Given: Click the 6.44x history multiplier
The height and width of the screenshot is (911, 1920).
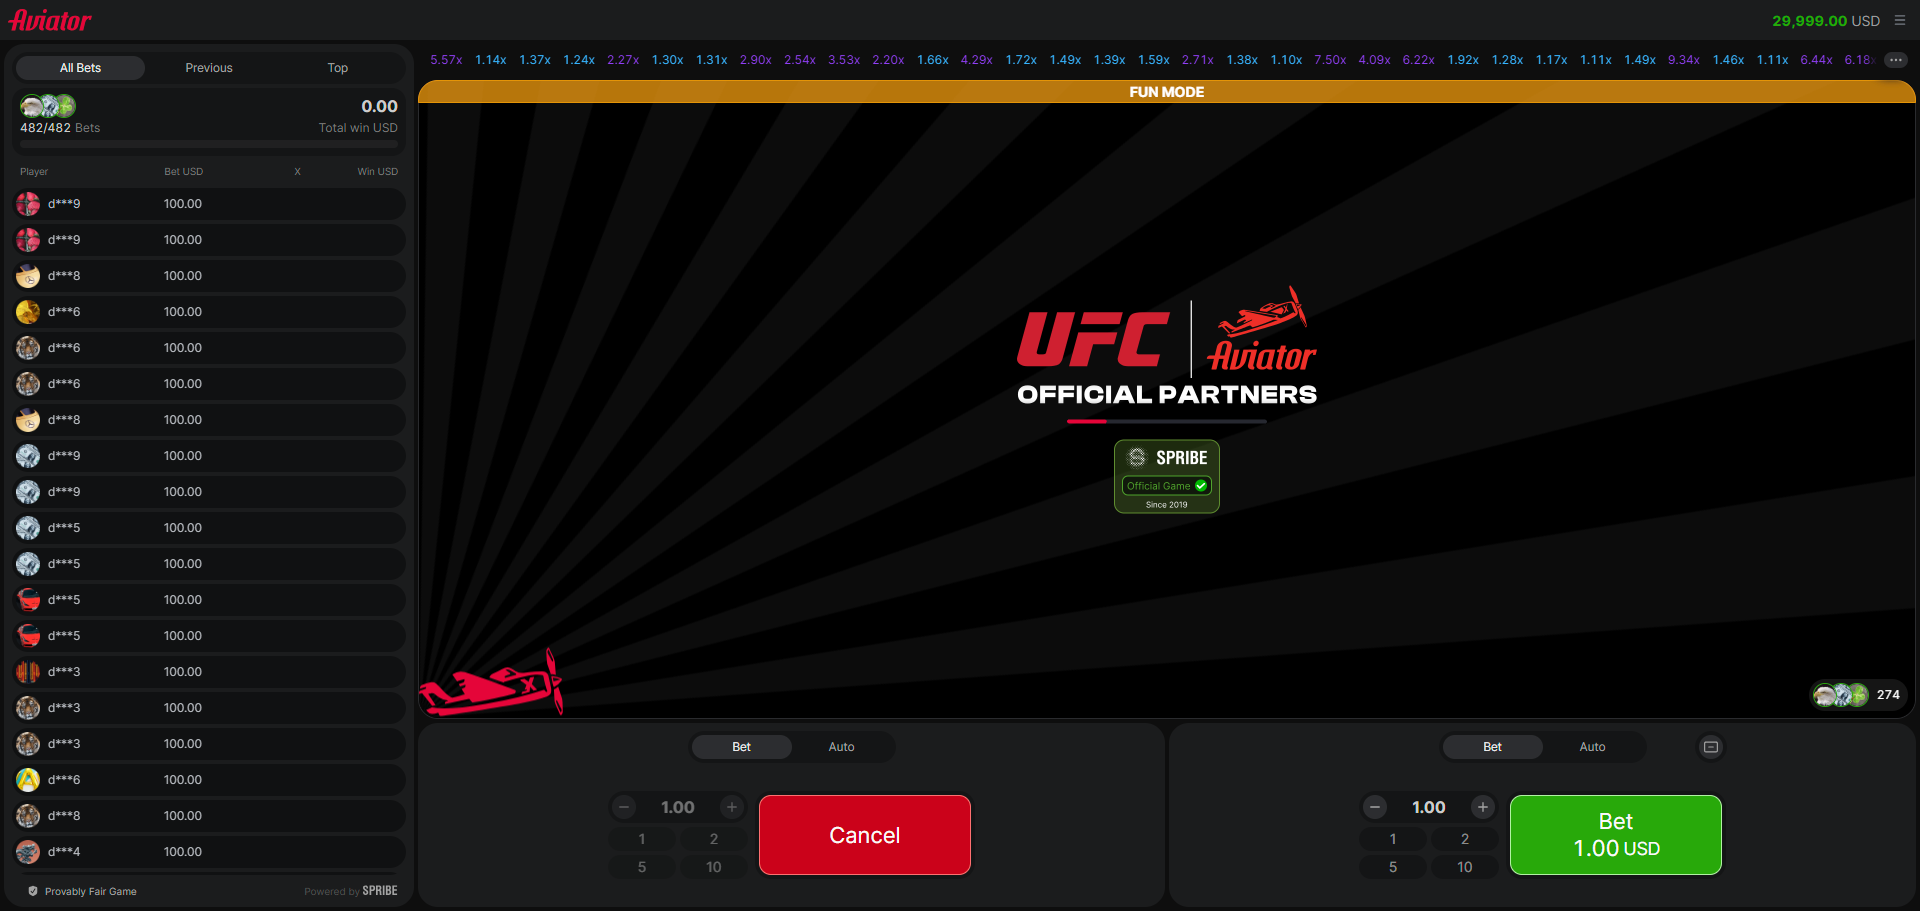Looking at the screenshot, I should tap(1817, 60).
